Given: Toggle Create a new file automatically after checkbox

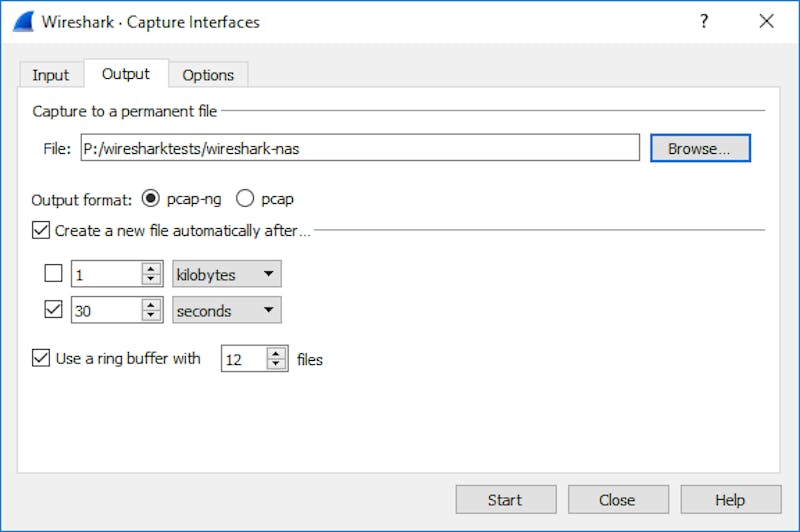Looking at the screenshot, I should (x=41, y=230).
